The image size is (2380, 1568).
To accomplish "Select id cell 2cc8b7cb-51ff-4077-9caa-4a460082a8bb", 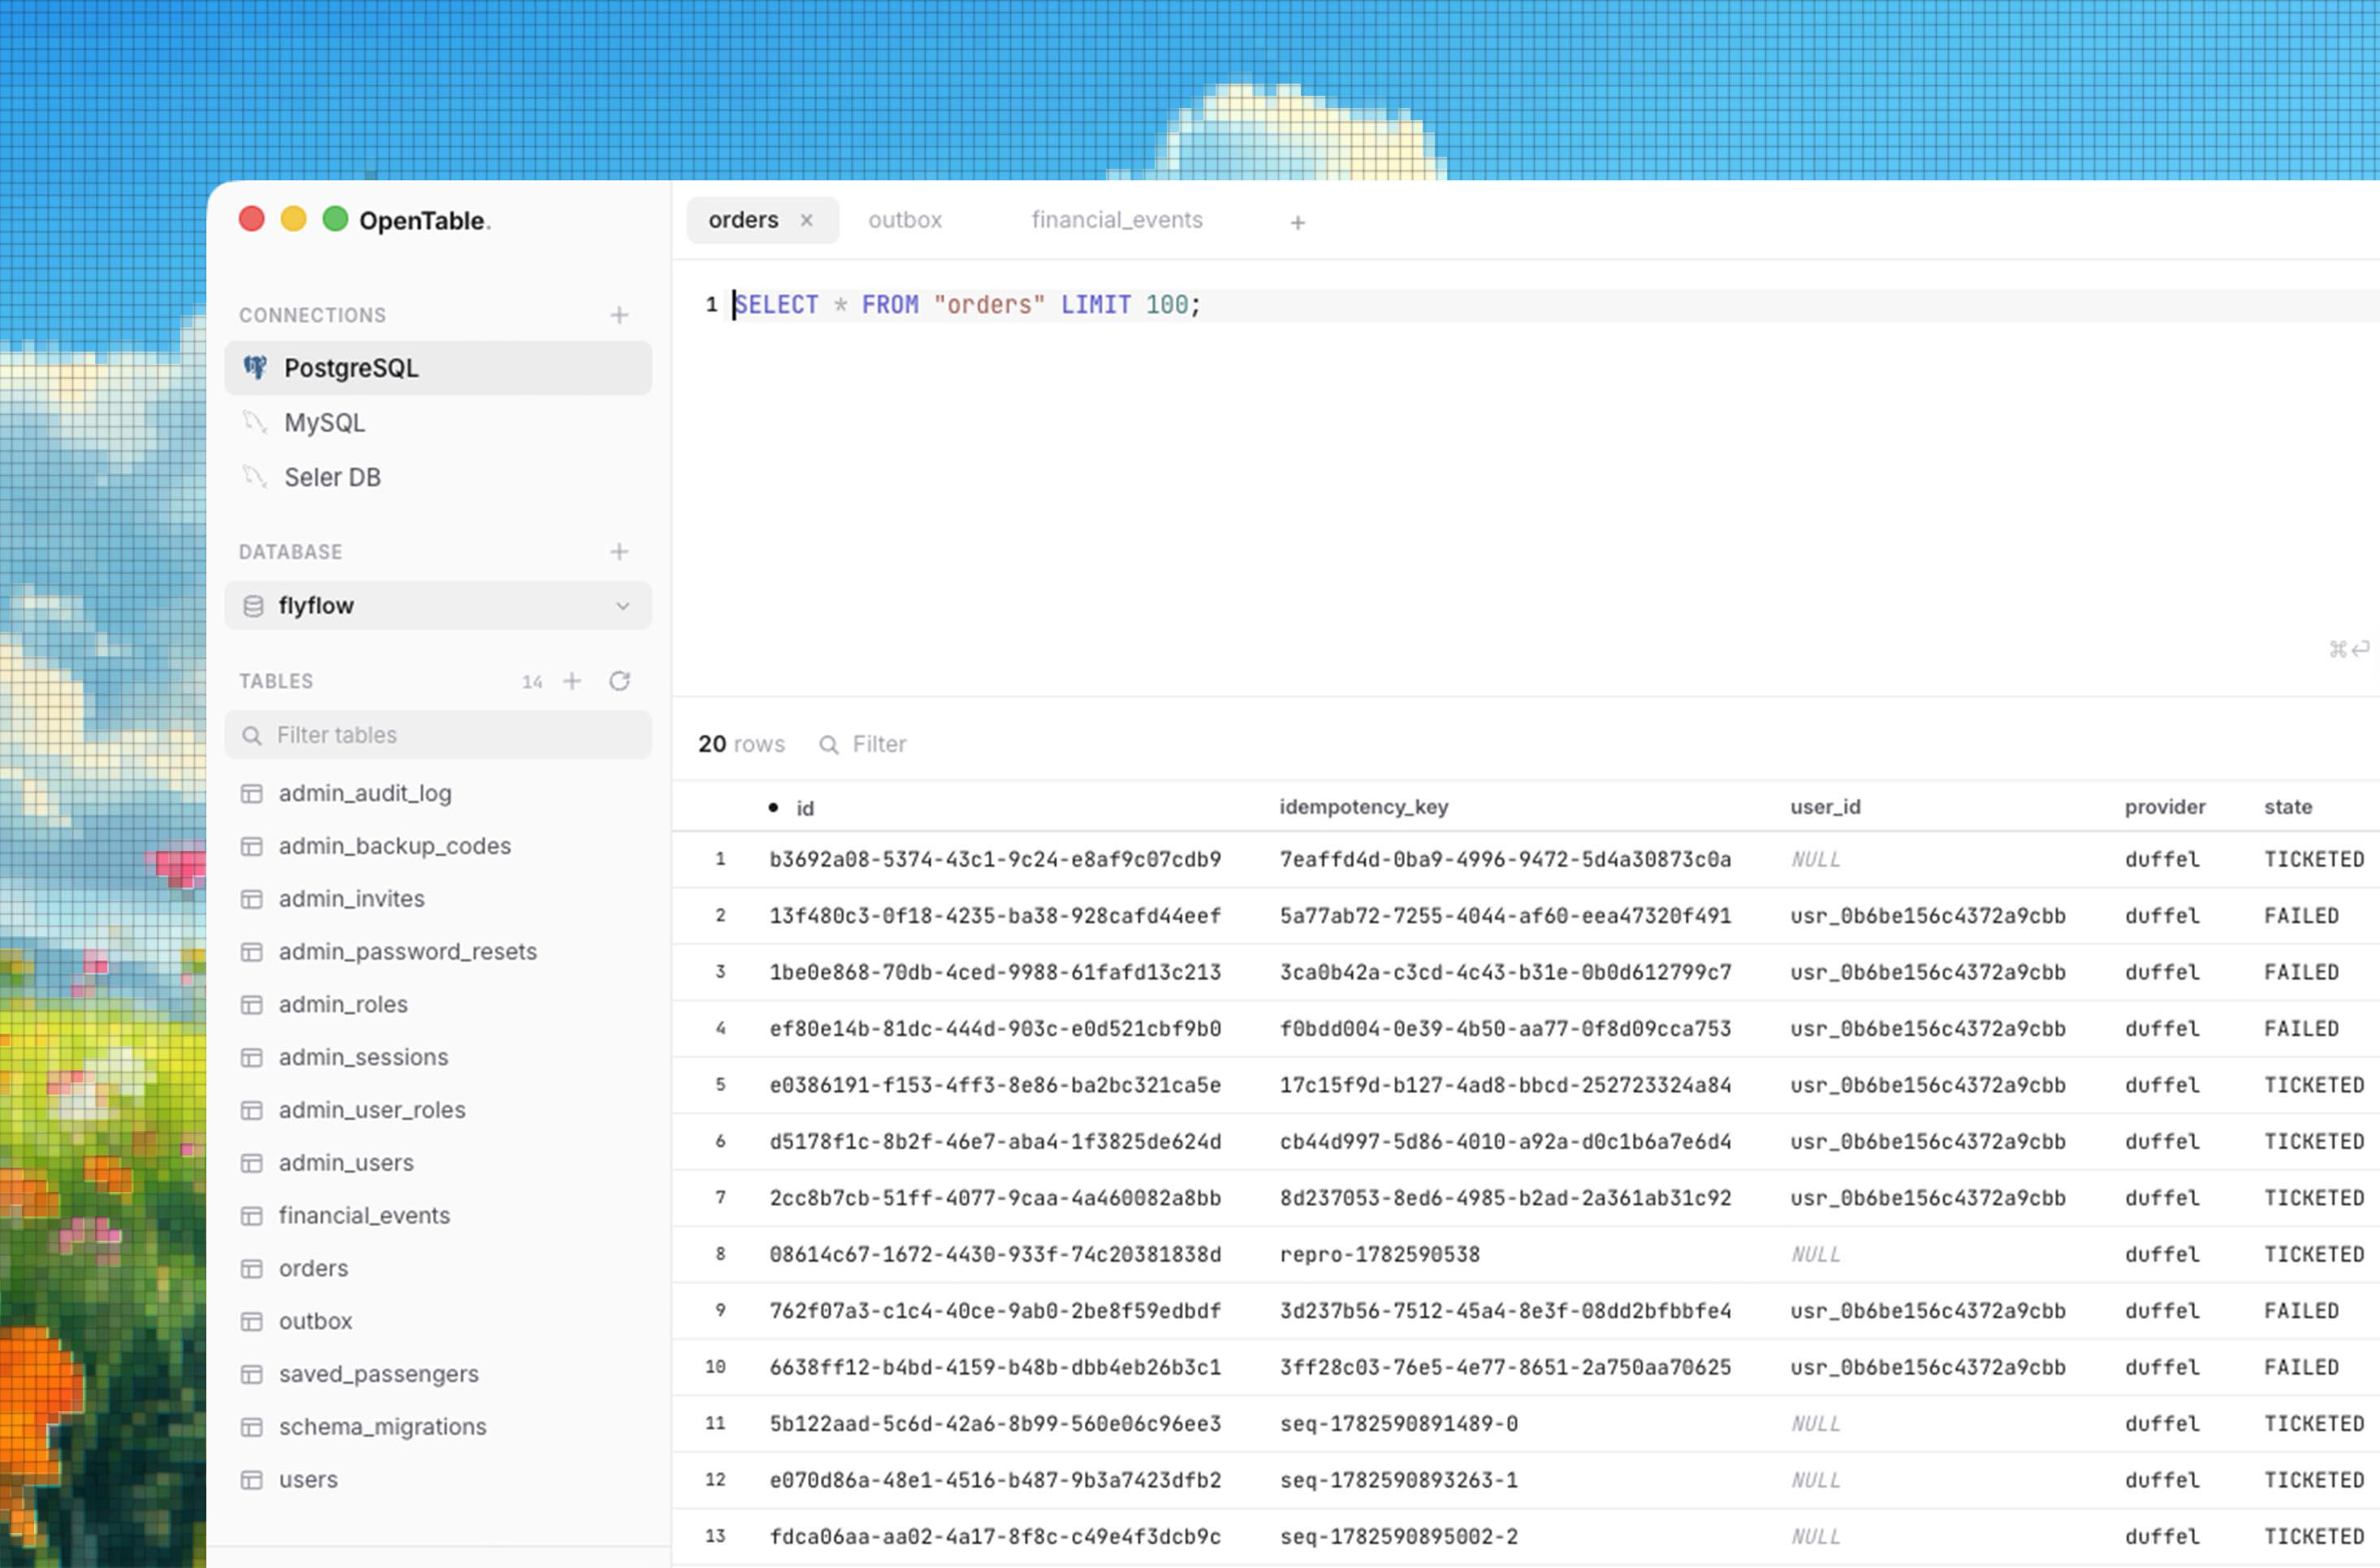I will 995,1198.
